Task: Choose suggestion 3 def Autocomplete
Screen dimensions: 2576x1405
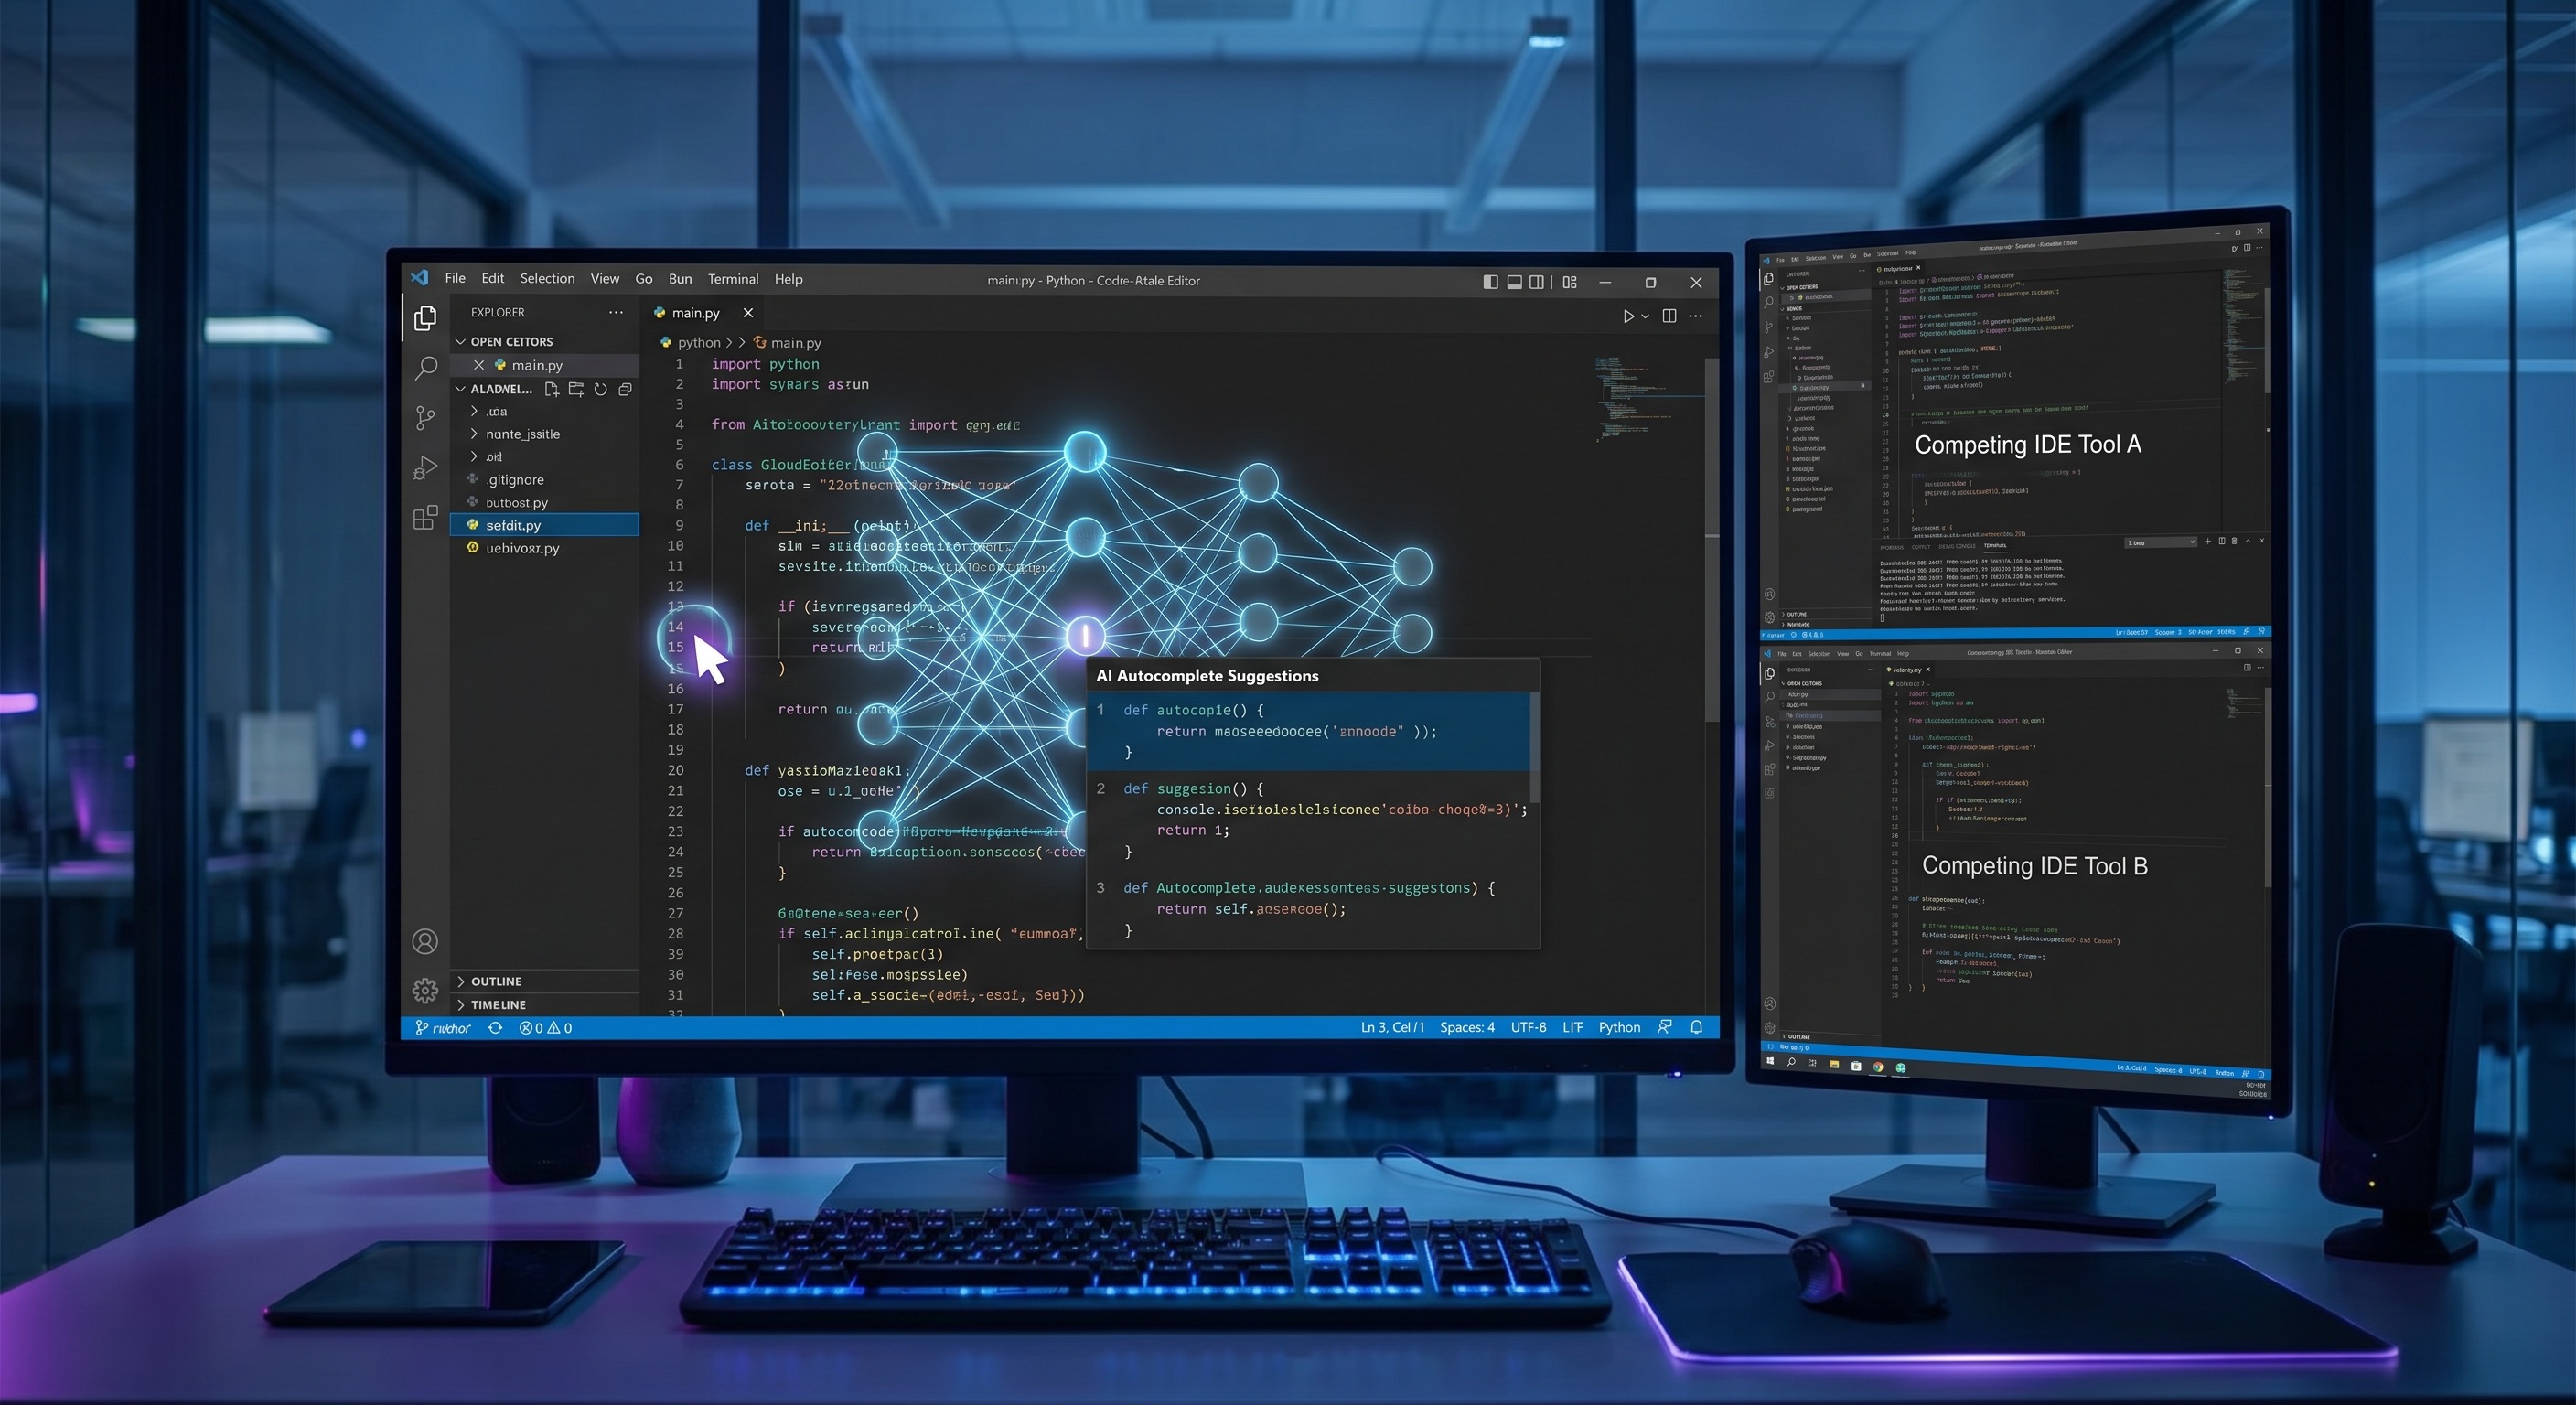Action: click(x=1309, y=909)
